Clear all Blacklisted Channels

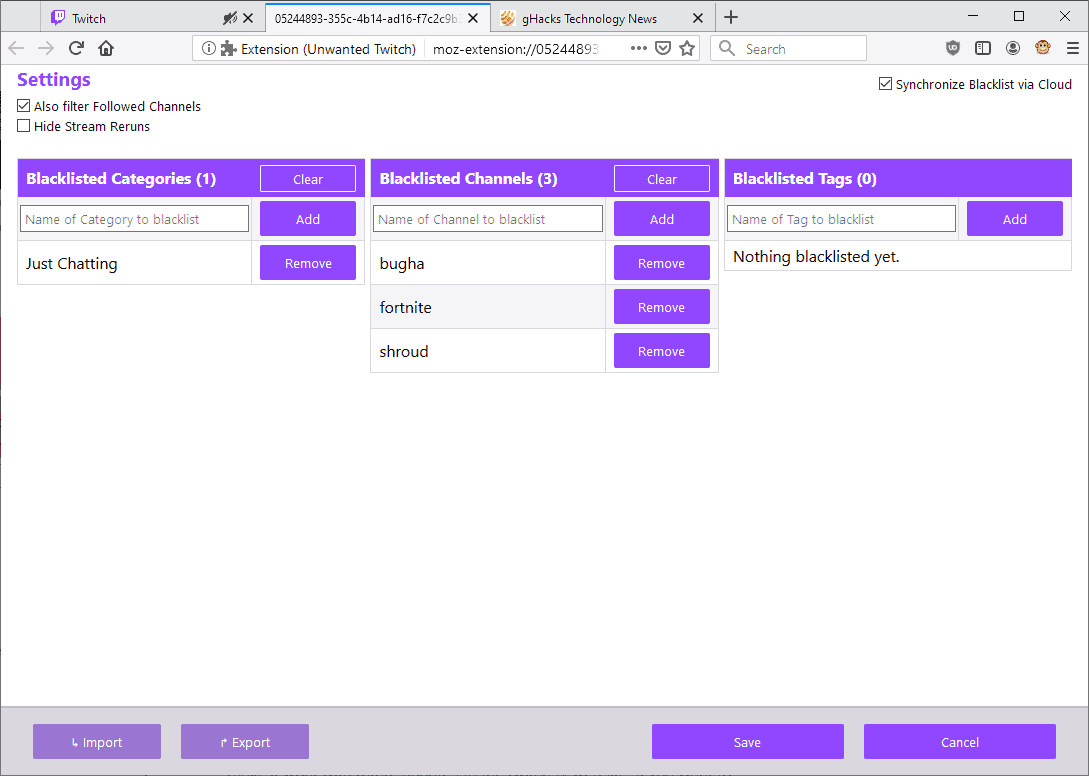(662, 179)
